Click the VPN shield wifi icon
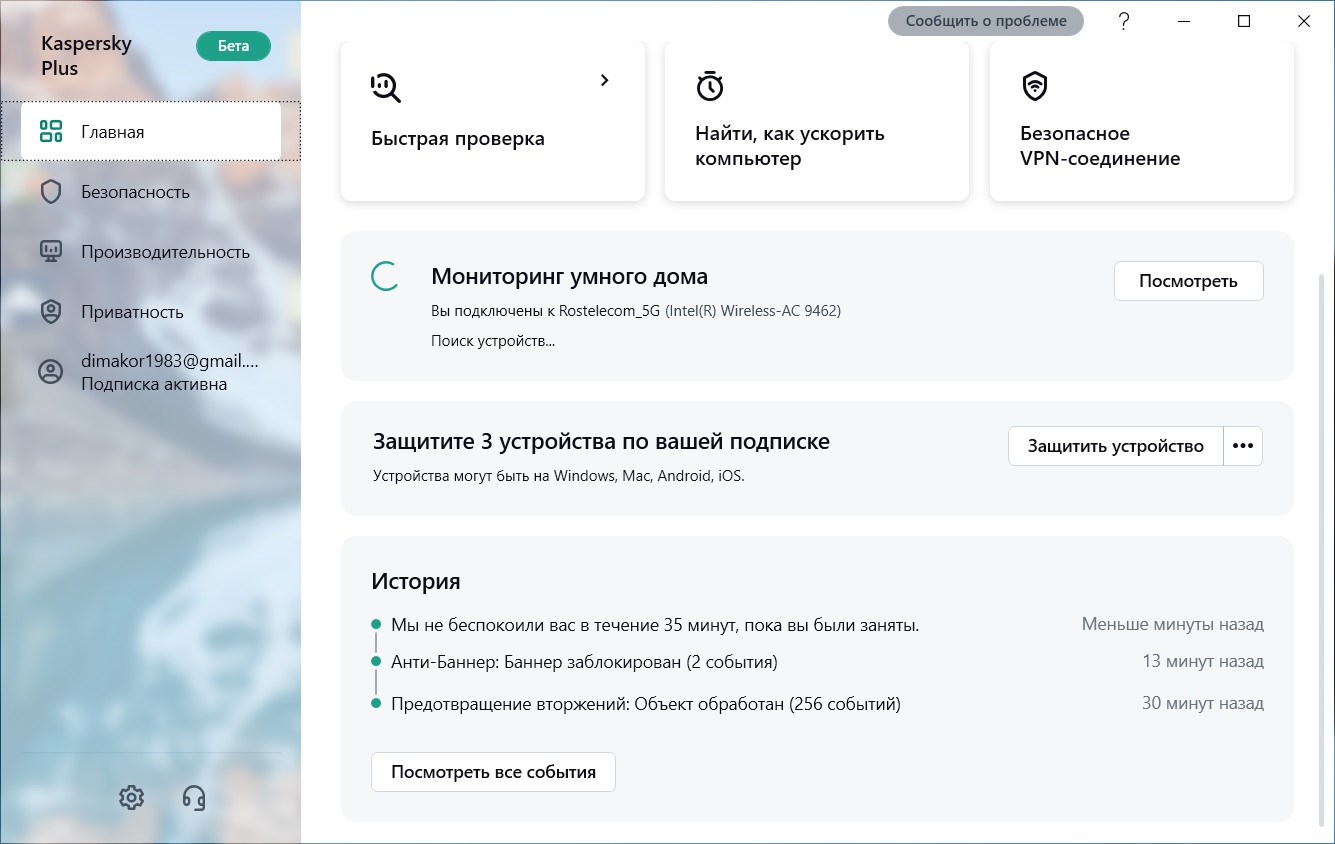The height and width of the screenshot is (844, 1335). click(x=1035, y=86)
